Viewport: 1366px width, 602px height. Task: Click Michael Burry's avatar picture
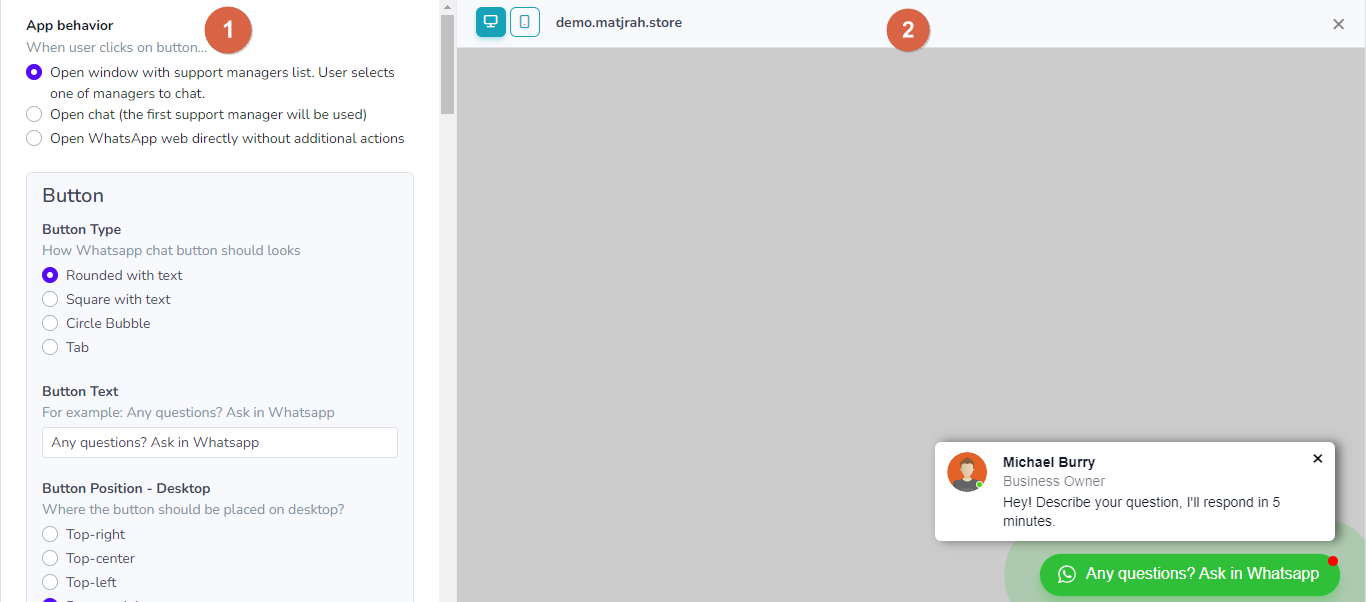click(967, 472)
